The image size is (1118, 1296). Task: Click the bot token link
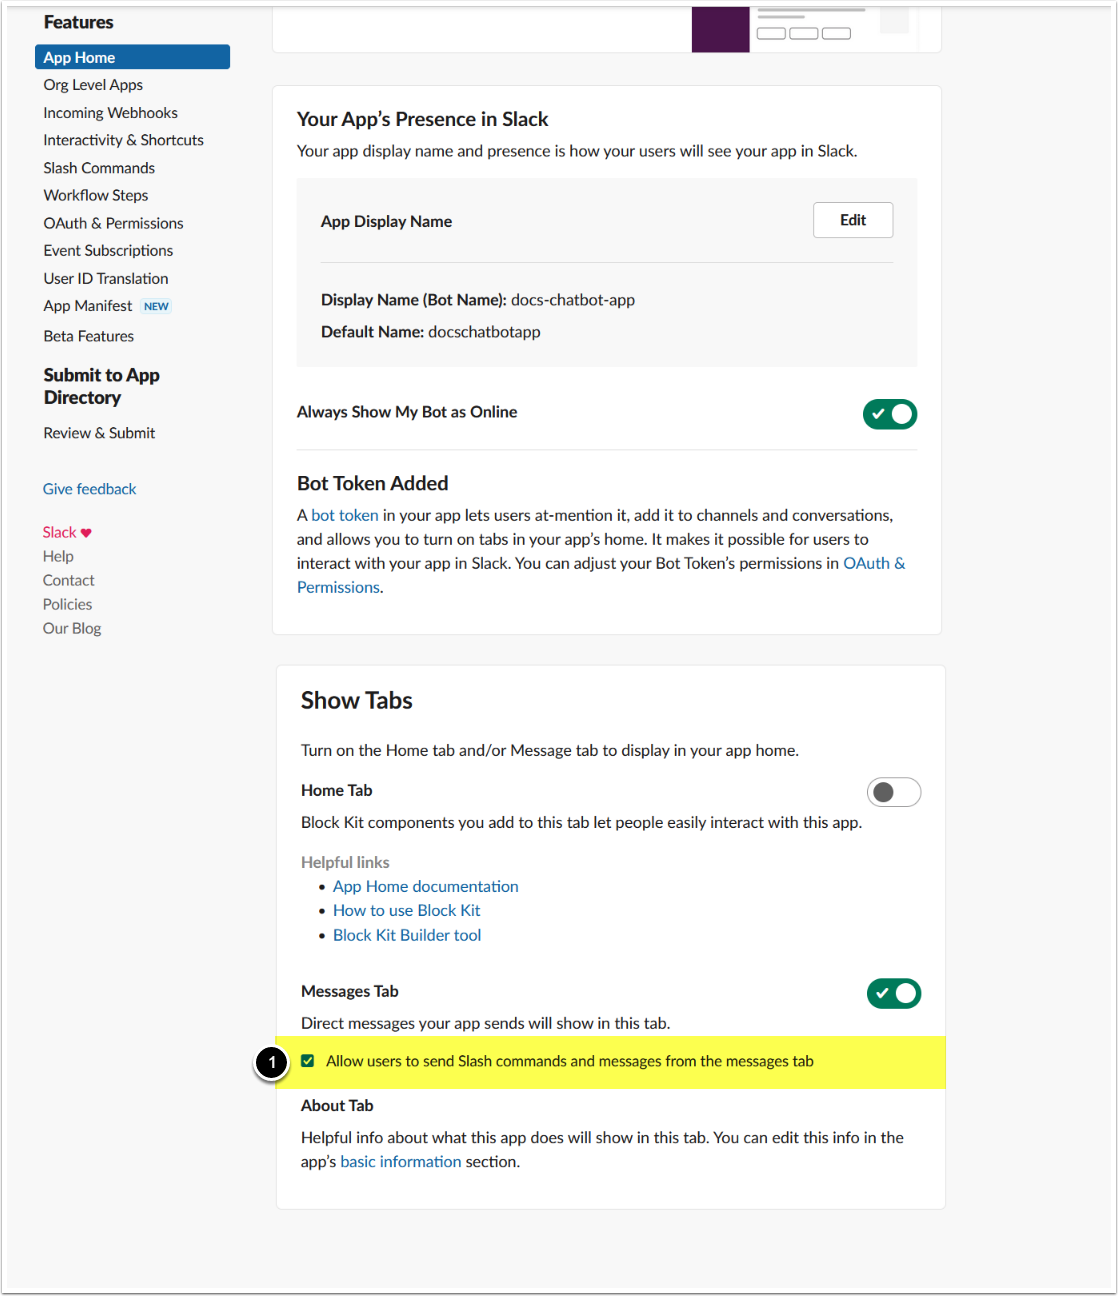(x=345, y=515)
